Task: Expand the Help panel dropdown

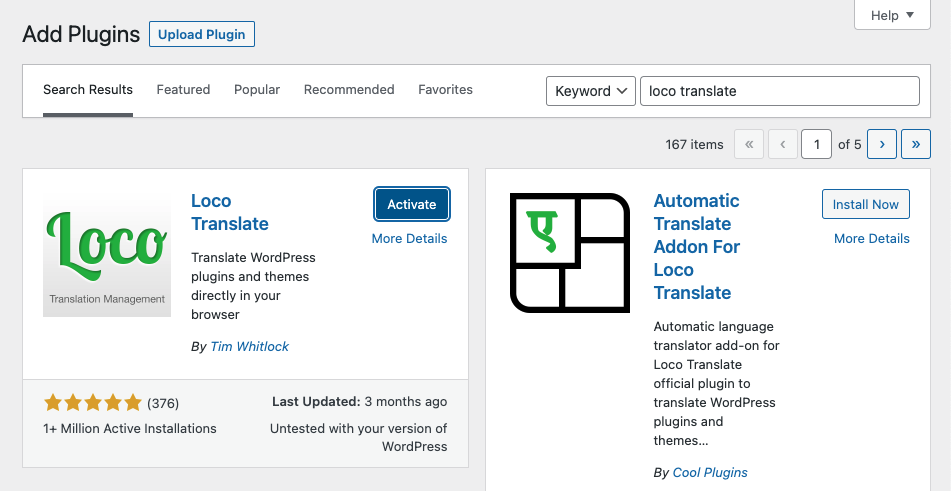Action: click(892, 15)
